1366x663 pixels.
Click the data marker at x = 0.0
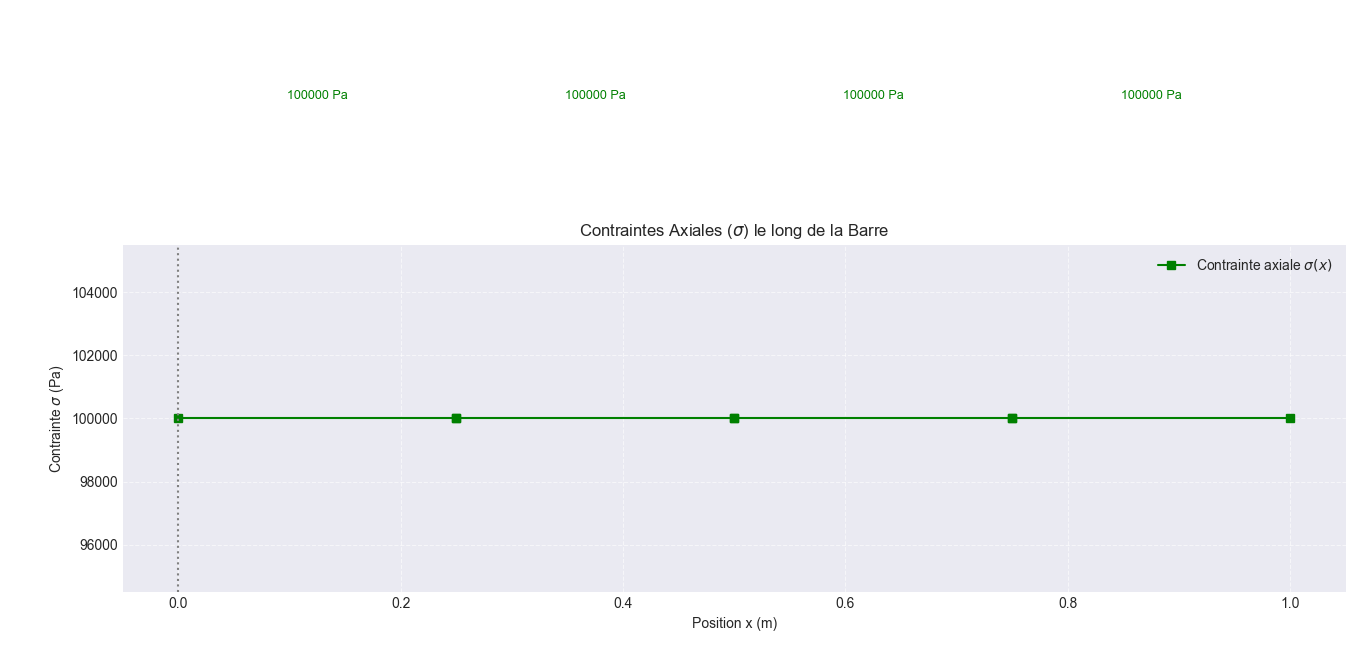pos(178,418)
